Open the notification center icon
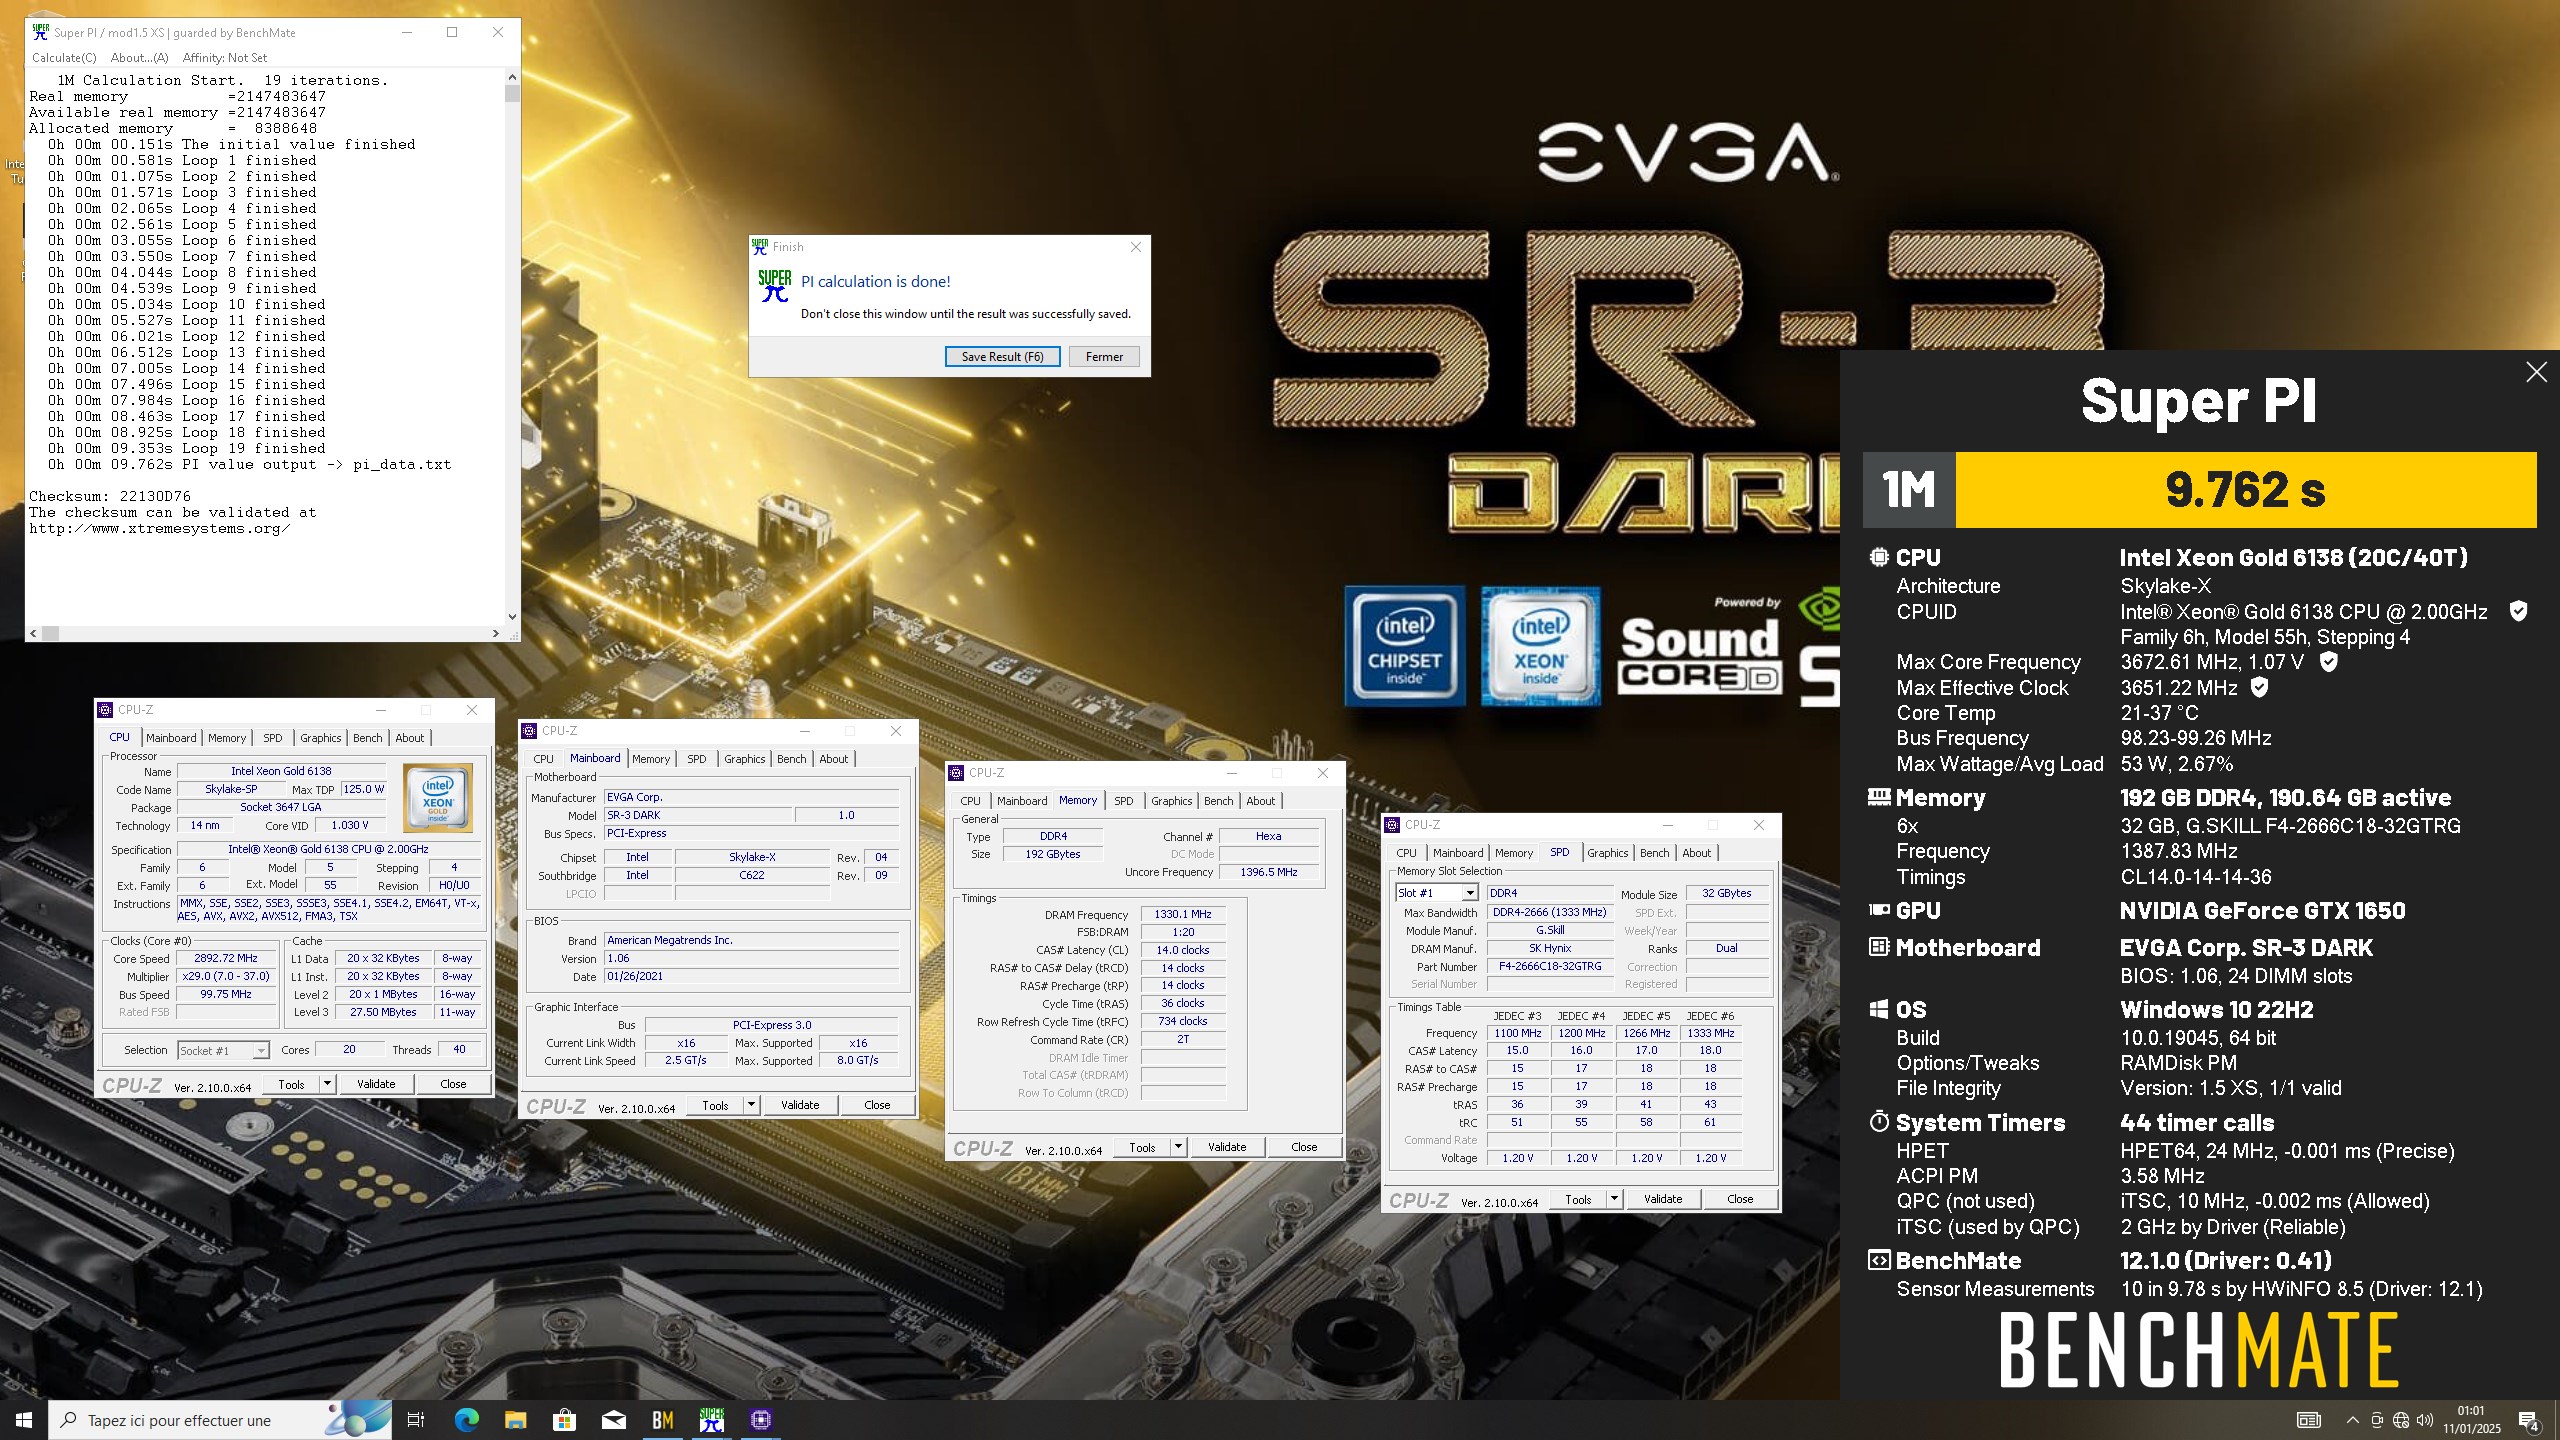The image size is (2560, 1440). 2528,1420
